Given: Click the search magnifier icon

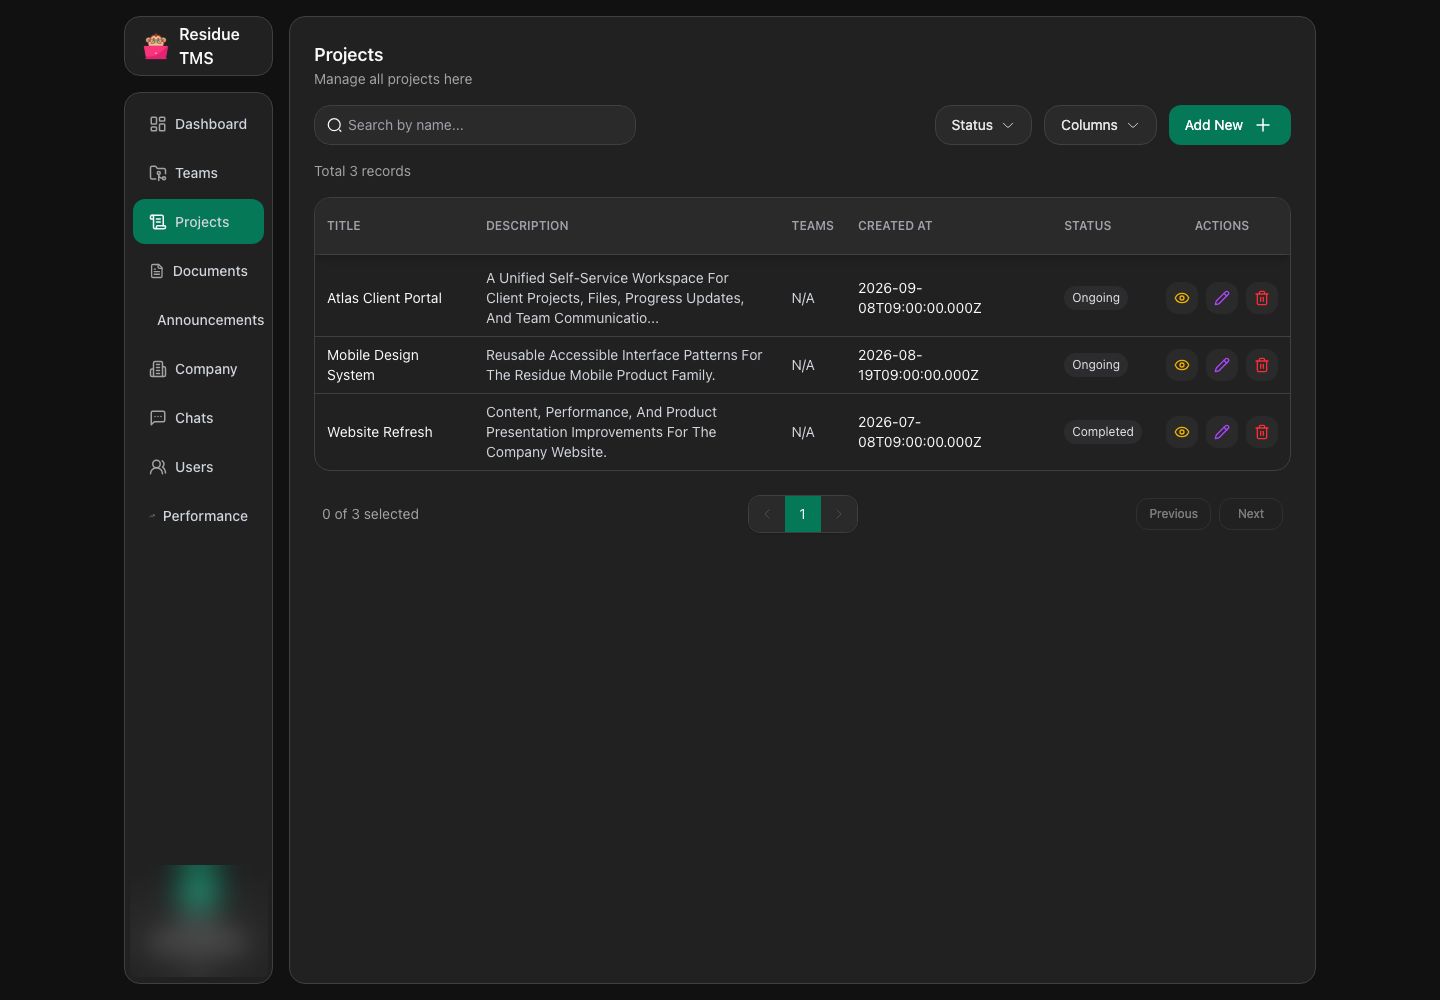Looking at the screenshot, I should 335,125.
